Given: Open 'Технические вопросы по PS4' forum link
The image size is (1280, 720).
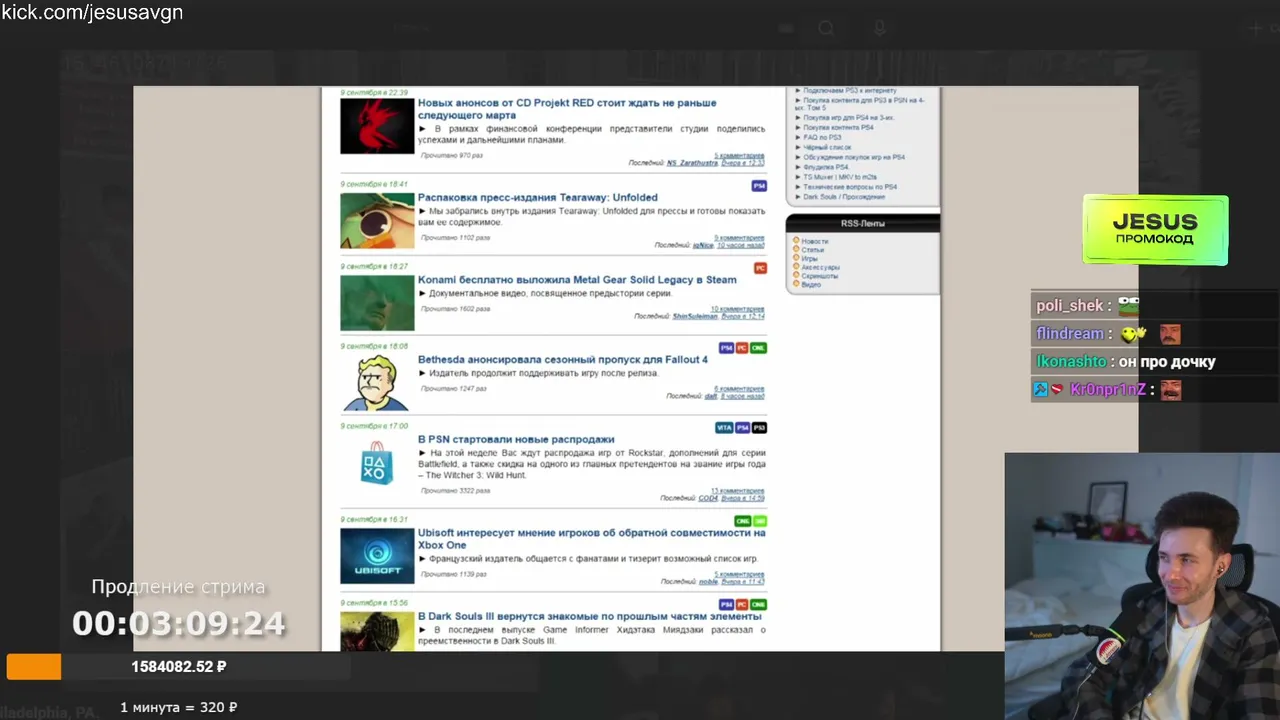Looking at the screenshot, I should 850,187.
